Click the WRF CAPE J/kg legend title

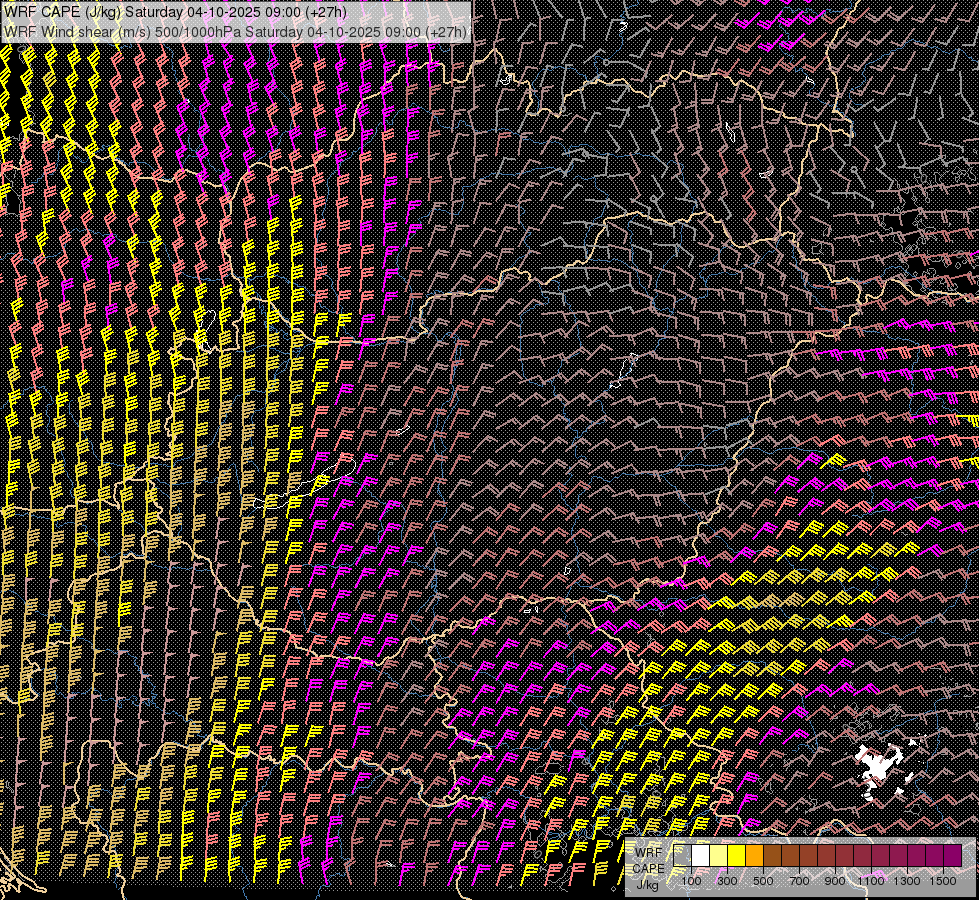click(647, 867)
